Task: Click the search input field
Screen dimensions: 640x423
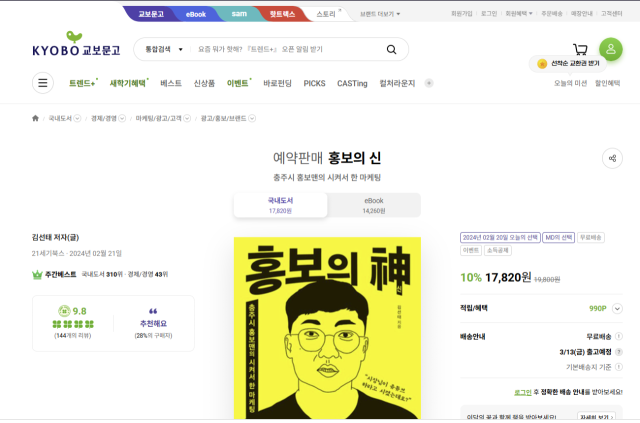Action: [286, 49]
